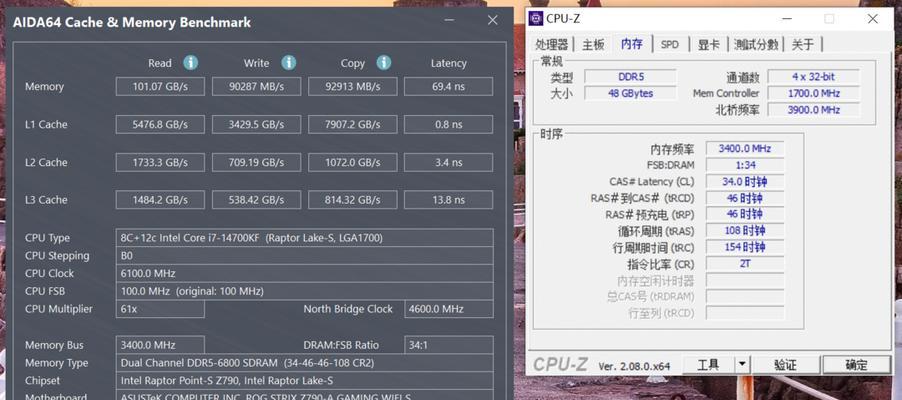Open the 测试分数 tab in CPU-Z
The height and width of the screenshot is (400, 902).
pos(756,44)
